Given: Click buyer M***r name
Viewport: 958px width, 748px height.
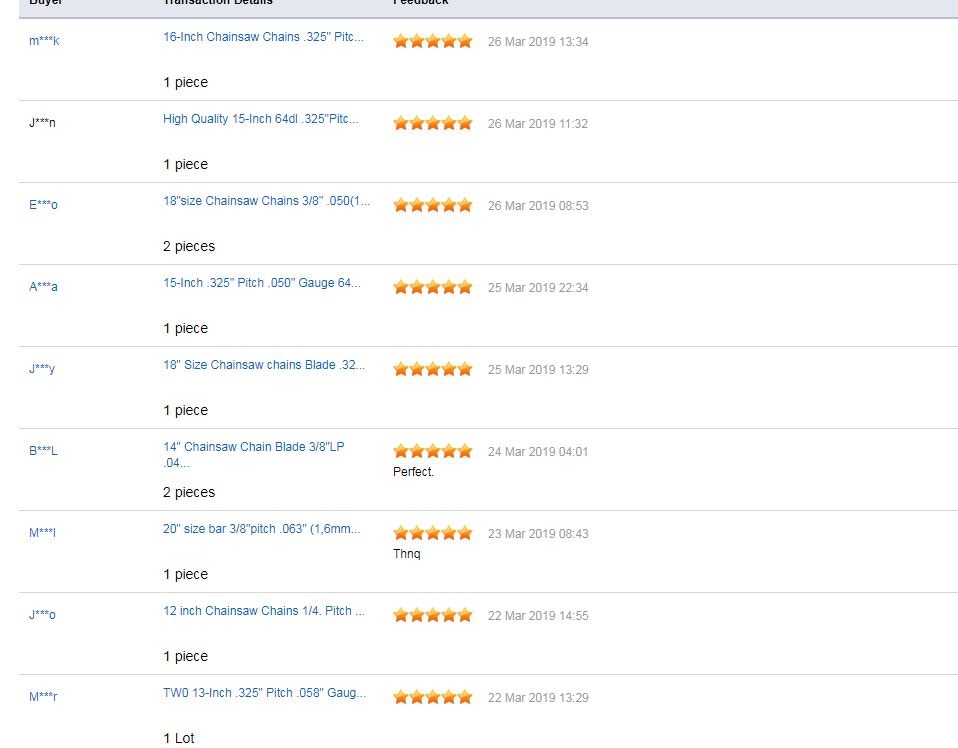Looking at the screenshot, I should point(43,697).
